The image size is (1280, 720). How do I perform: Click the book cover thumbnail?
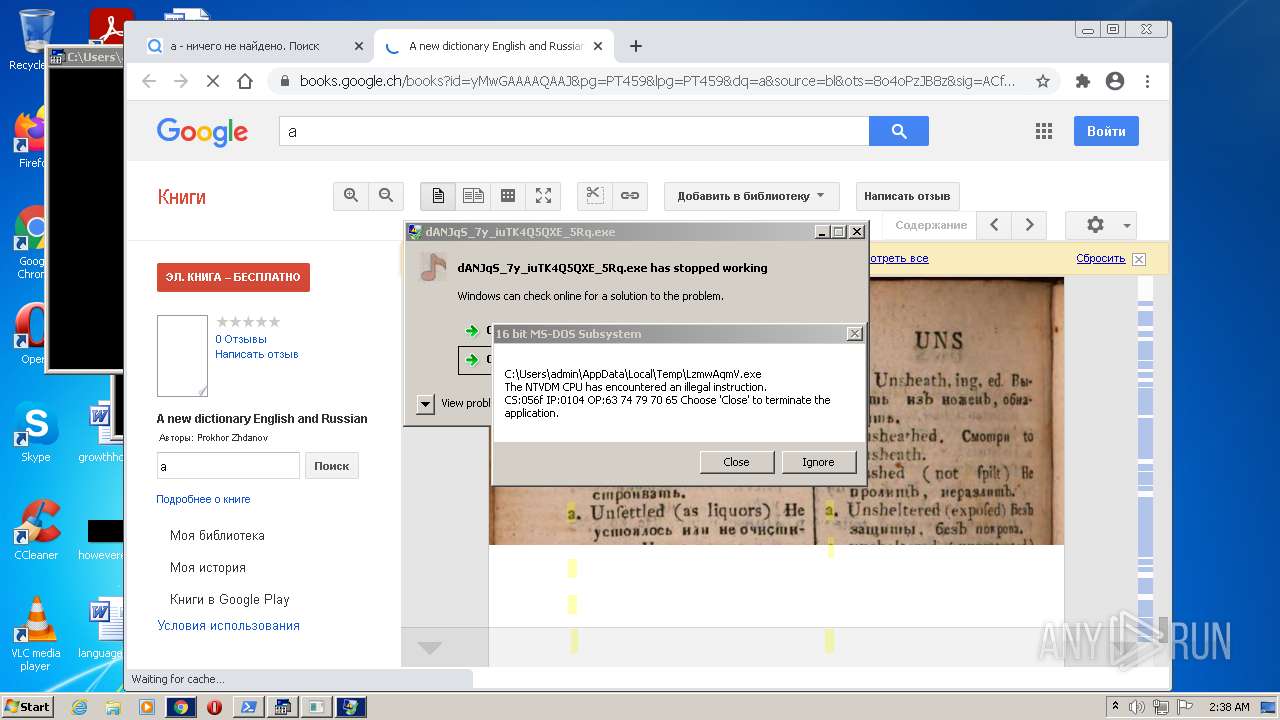(182, 356)
